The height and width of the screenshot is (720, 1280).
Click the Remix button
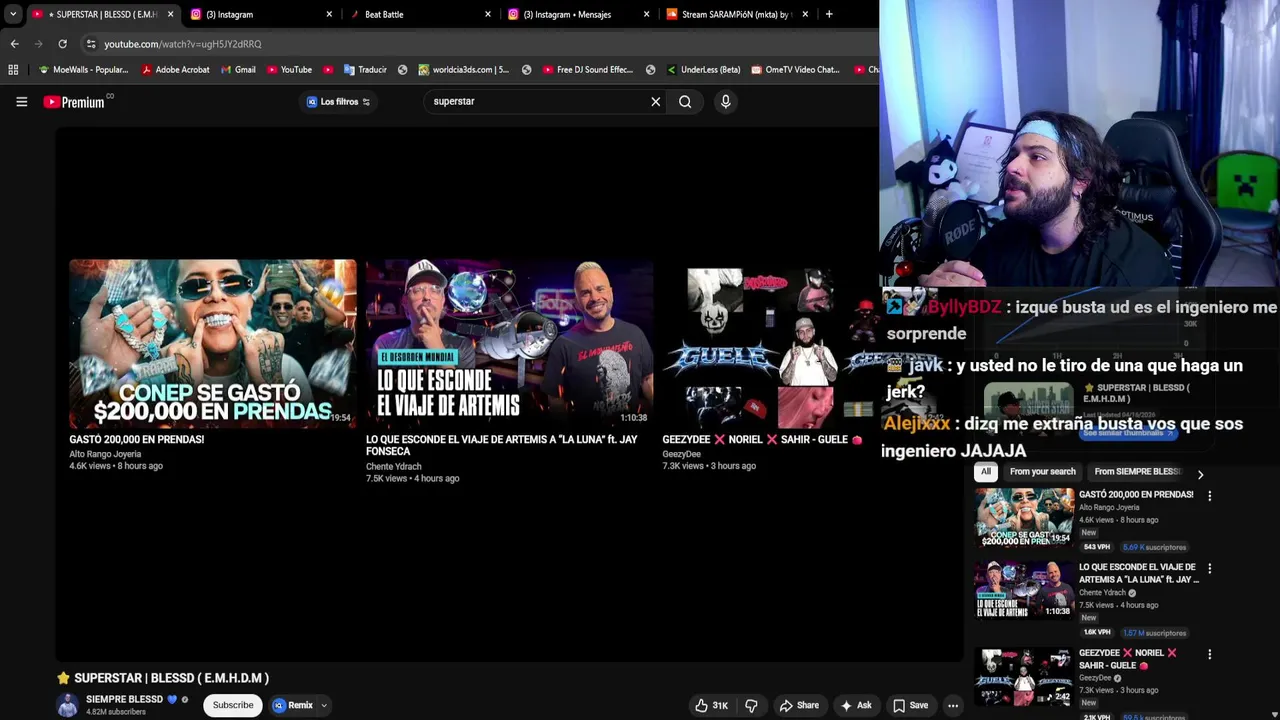tap(293, 705)
